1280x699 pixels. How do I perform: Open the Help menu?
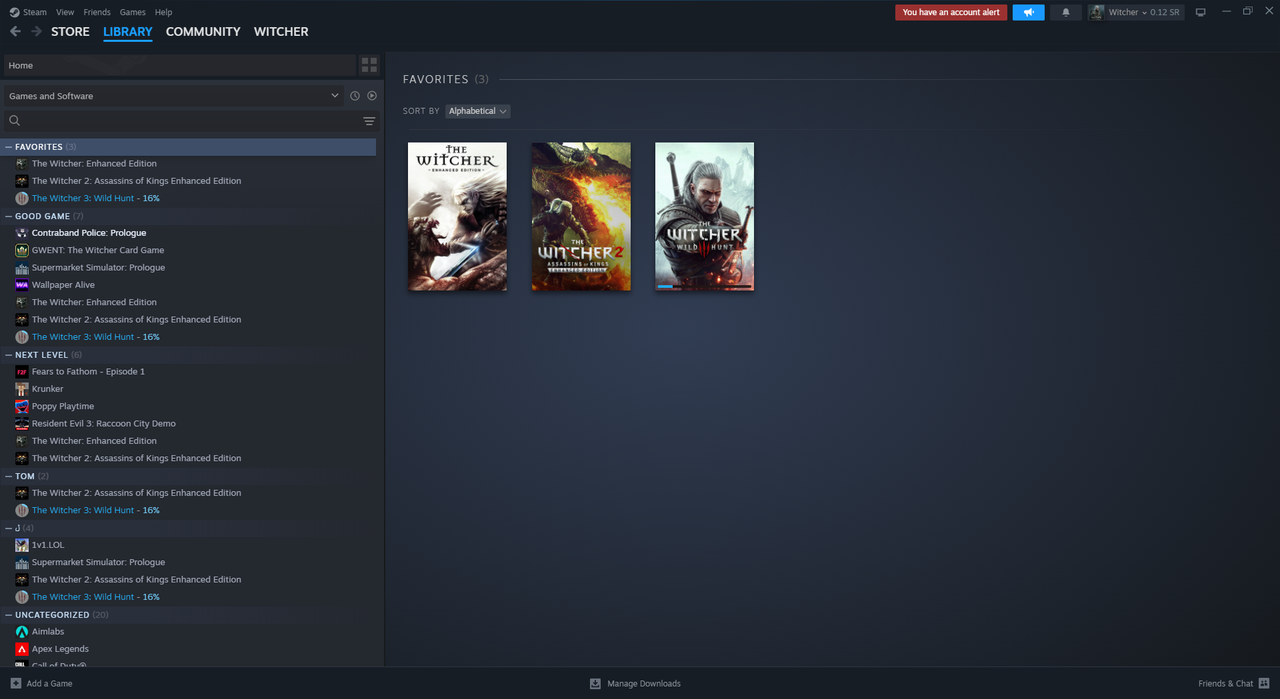pos(164,12)
